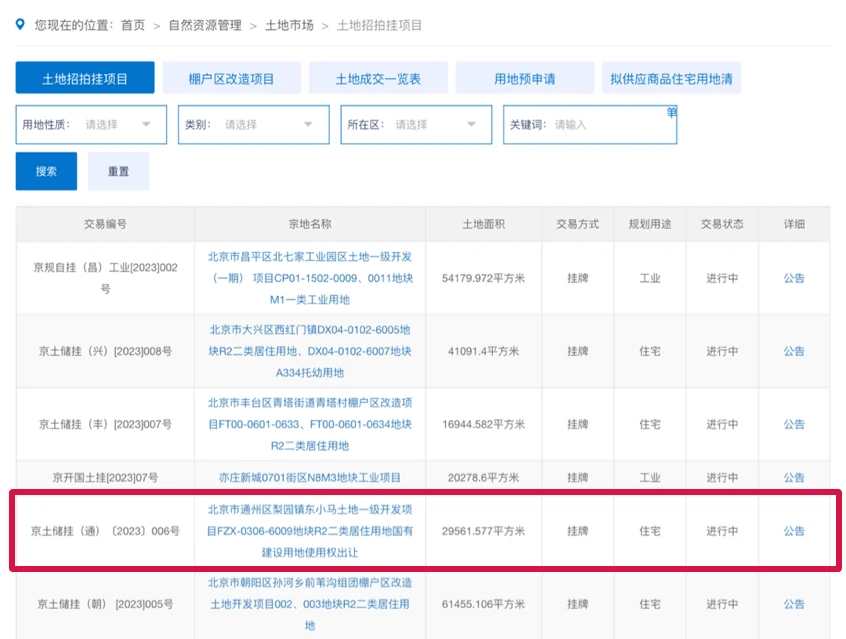
Task: Open the 土地成交一览表 tab
Action: (377, 78)
